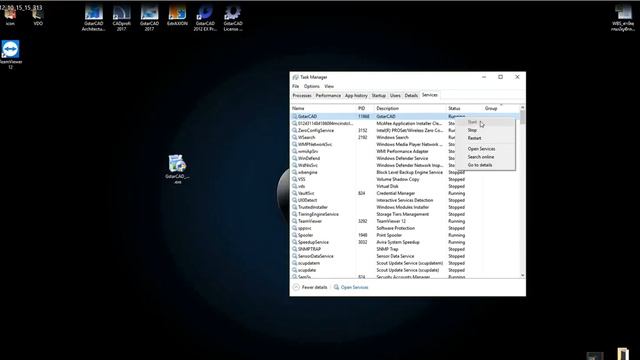Switch to the Performance tab

coord(328,96)
